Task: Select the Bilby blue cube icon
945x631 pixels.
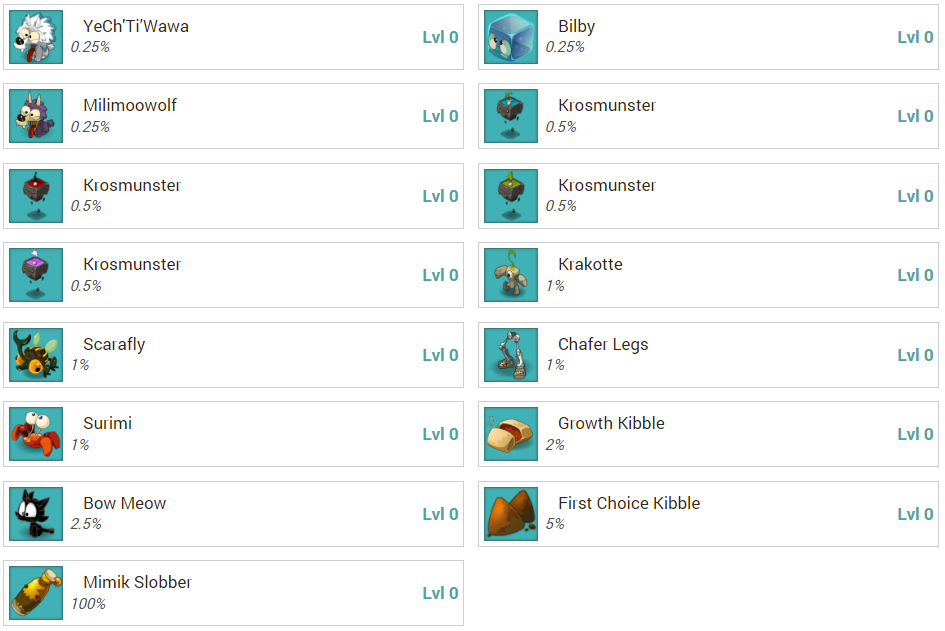Action: click(511, 37)
